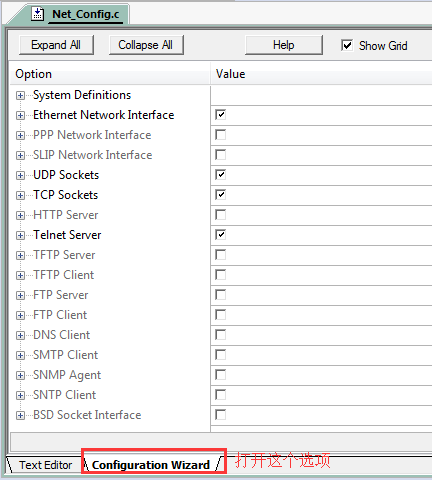Screen dimensions: 432x480
Task: Select the FTP Client label
Action: pyautogui.click(x=60, y=315)
